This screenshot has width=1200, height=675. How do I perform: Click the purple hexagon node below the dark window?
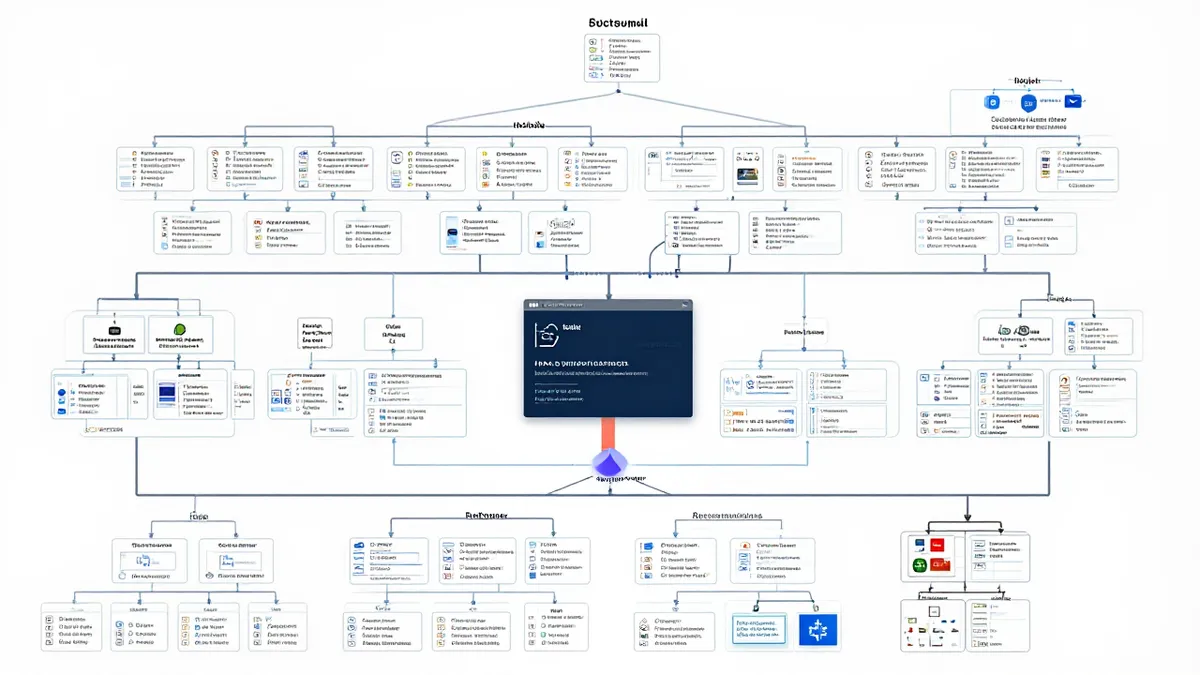click(608, 462)
